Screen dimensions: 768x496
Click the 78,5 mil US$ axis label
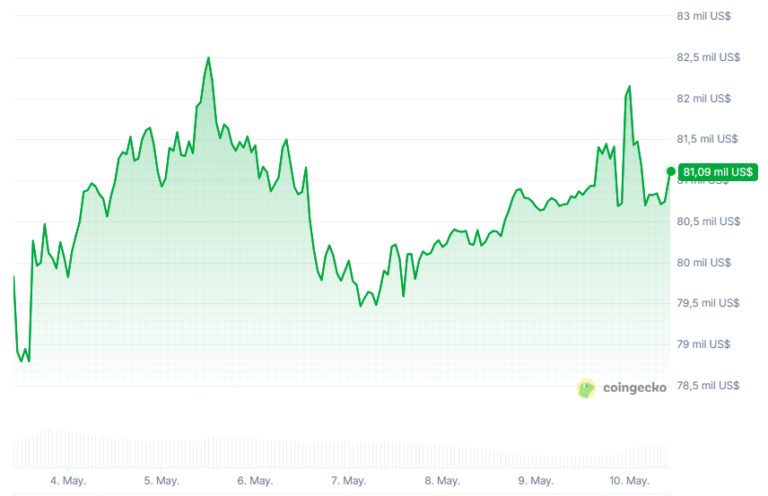[x=708, y=385]
